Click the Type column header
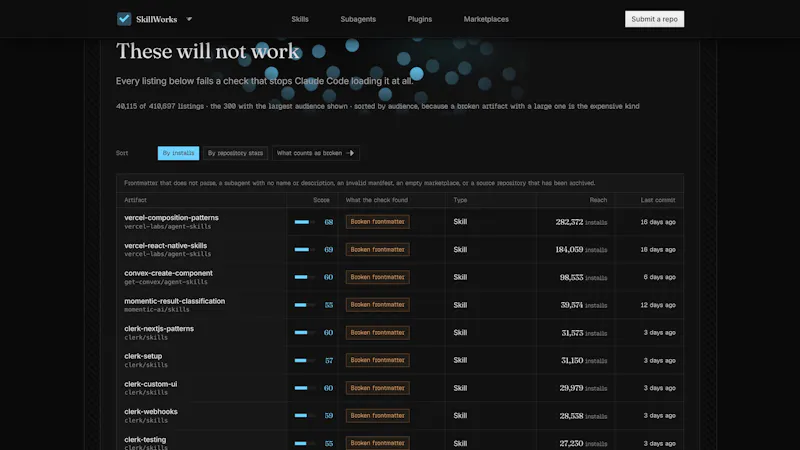The image size is (800, 450). (460, 200)
